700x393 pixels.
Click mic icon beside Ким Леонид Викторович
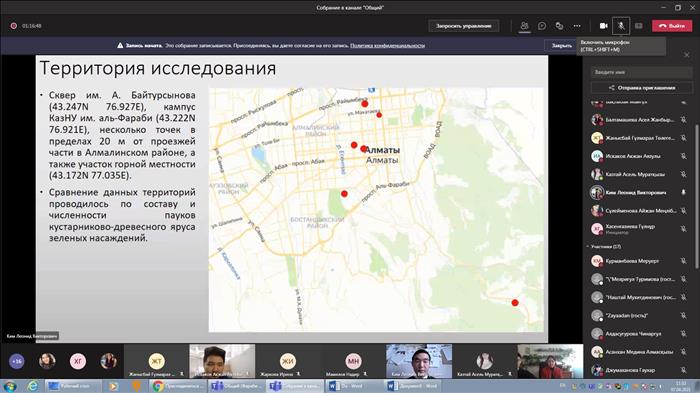point(683,192)
